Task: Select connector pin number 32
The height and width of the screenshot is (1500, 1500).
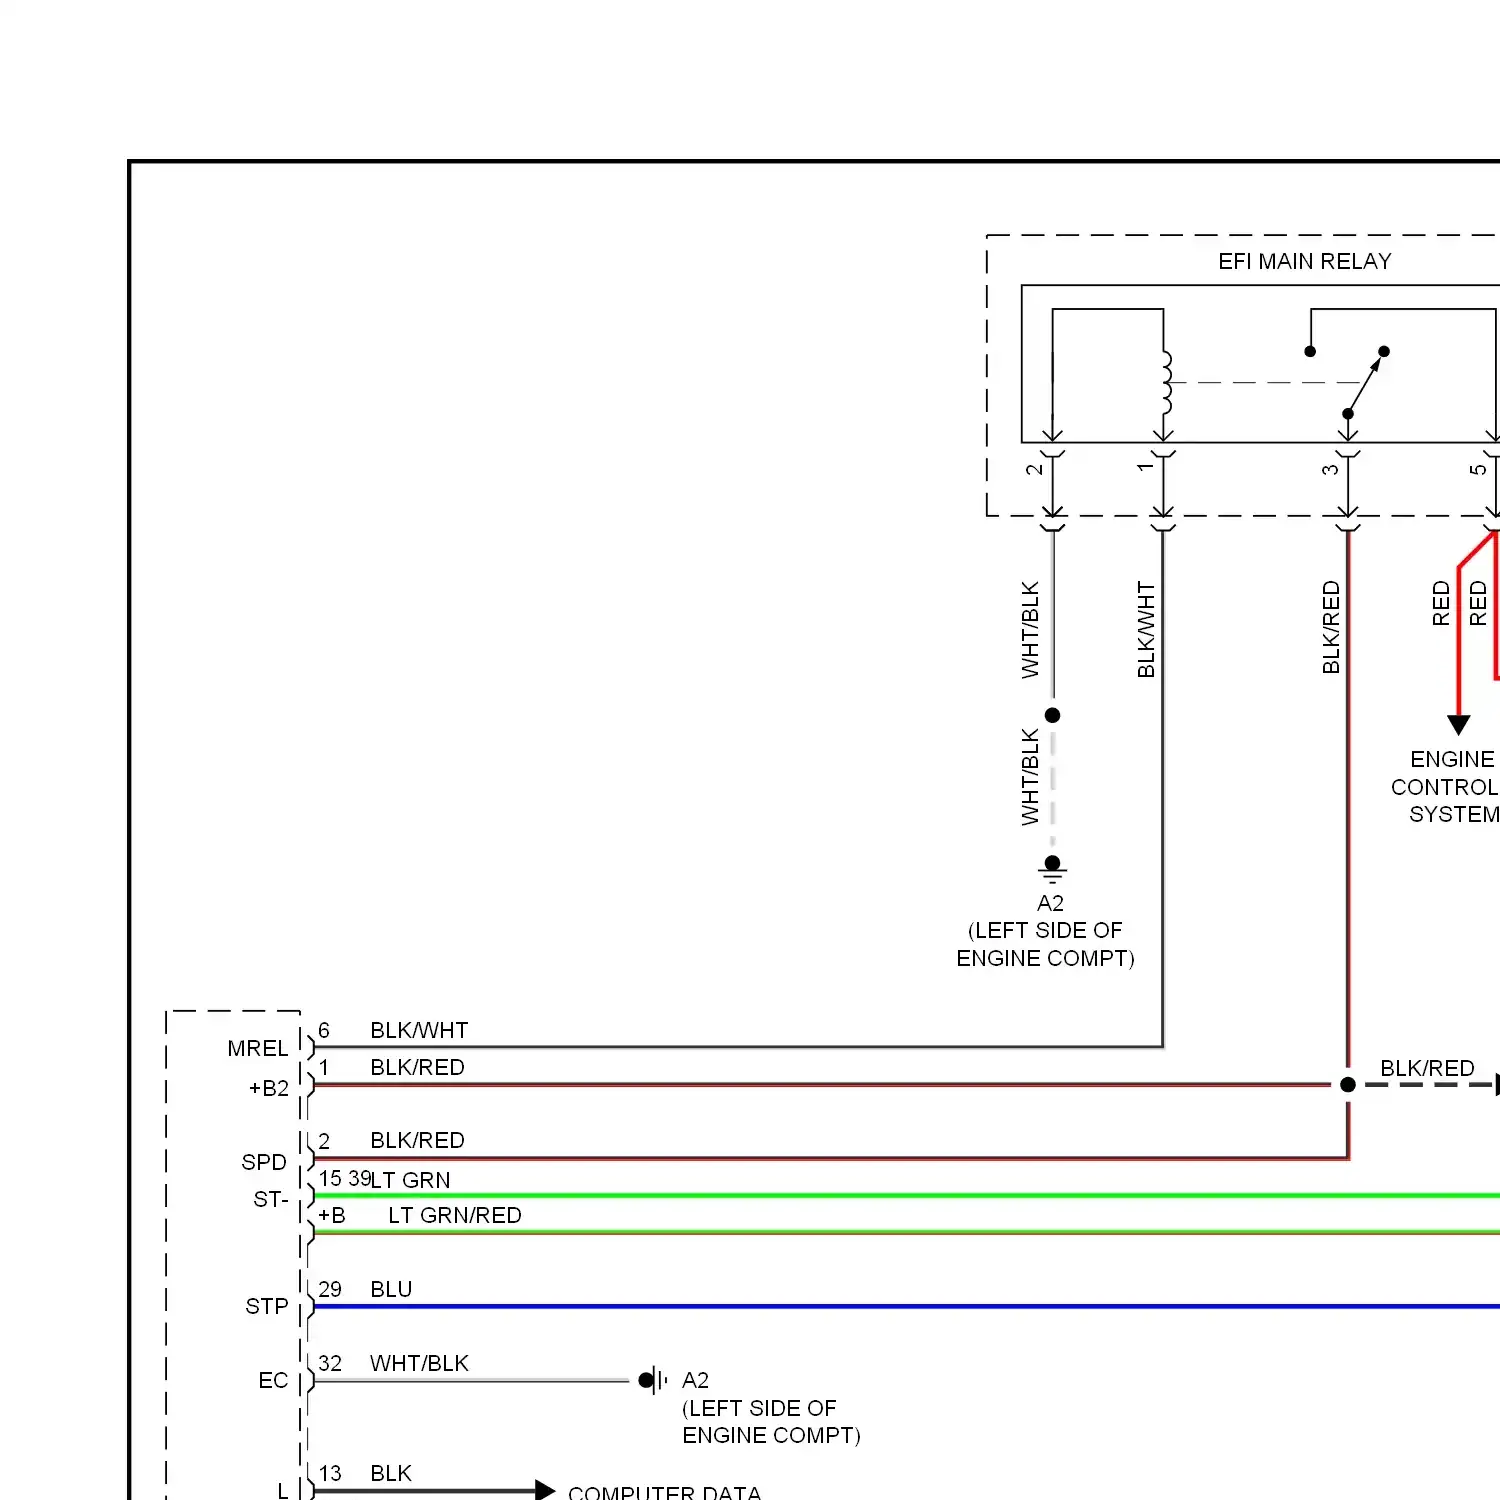Action: click(x=330, y=1363)
